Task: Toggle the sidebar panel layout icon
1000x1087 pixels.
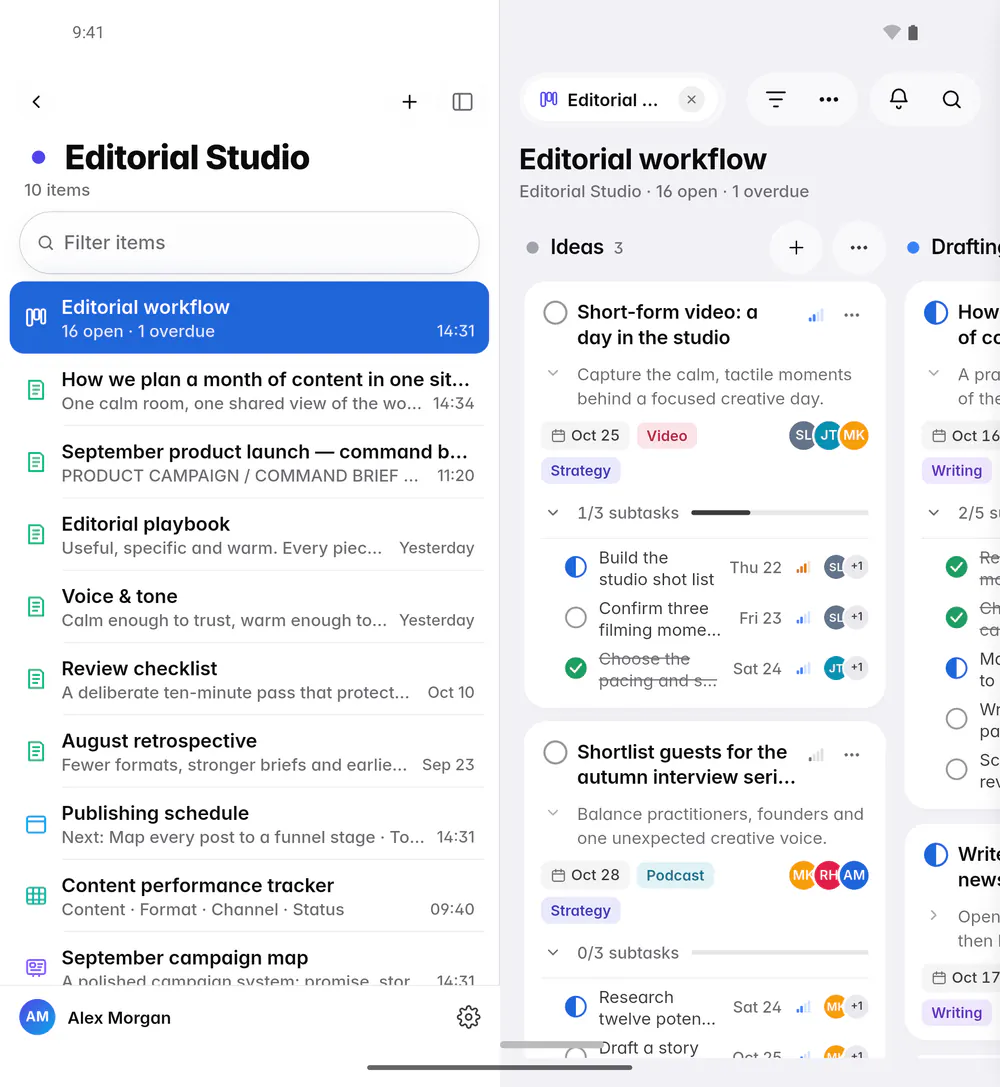Action: click(x=462, y=102)
